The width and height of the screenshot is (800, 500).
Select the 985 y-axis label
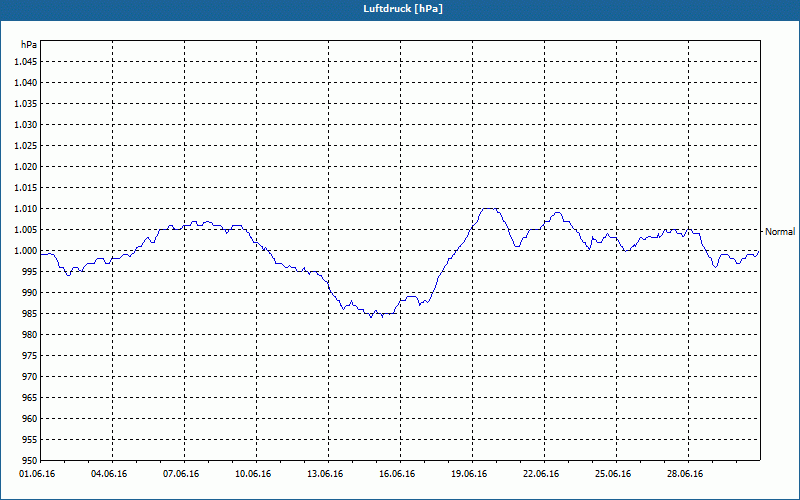(30, 314)
